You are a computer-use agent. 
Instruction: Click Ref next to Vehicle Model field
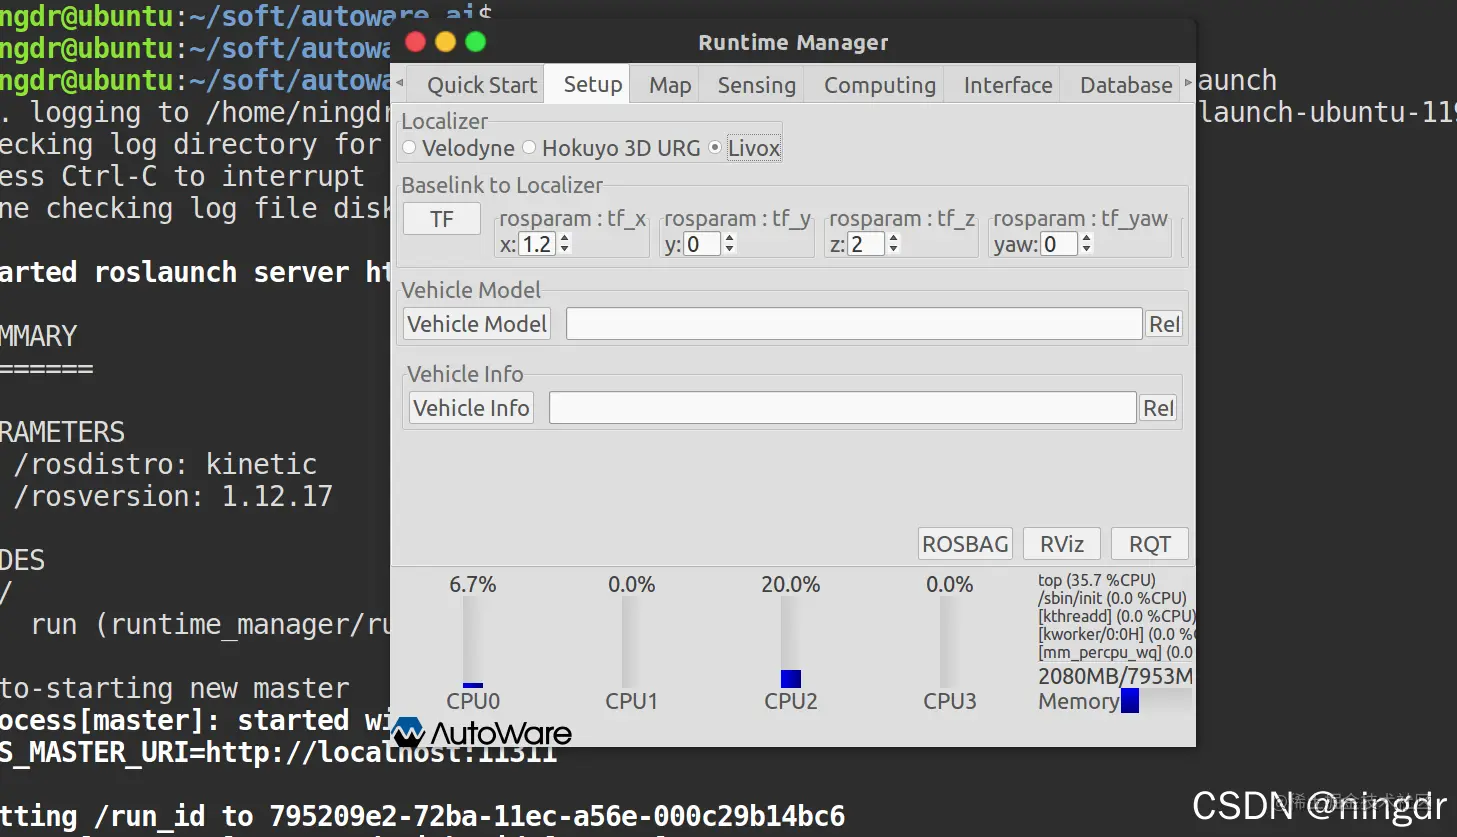point(1164,324)
